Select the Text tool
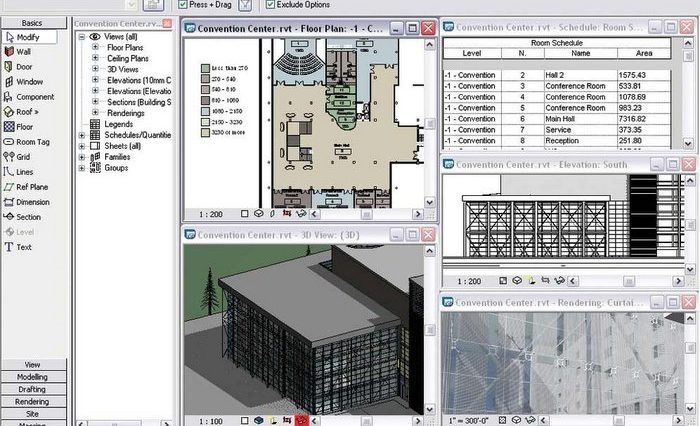The image size is (700, 426). pyautogui.click(x=23, y=247)
